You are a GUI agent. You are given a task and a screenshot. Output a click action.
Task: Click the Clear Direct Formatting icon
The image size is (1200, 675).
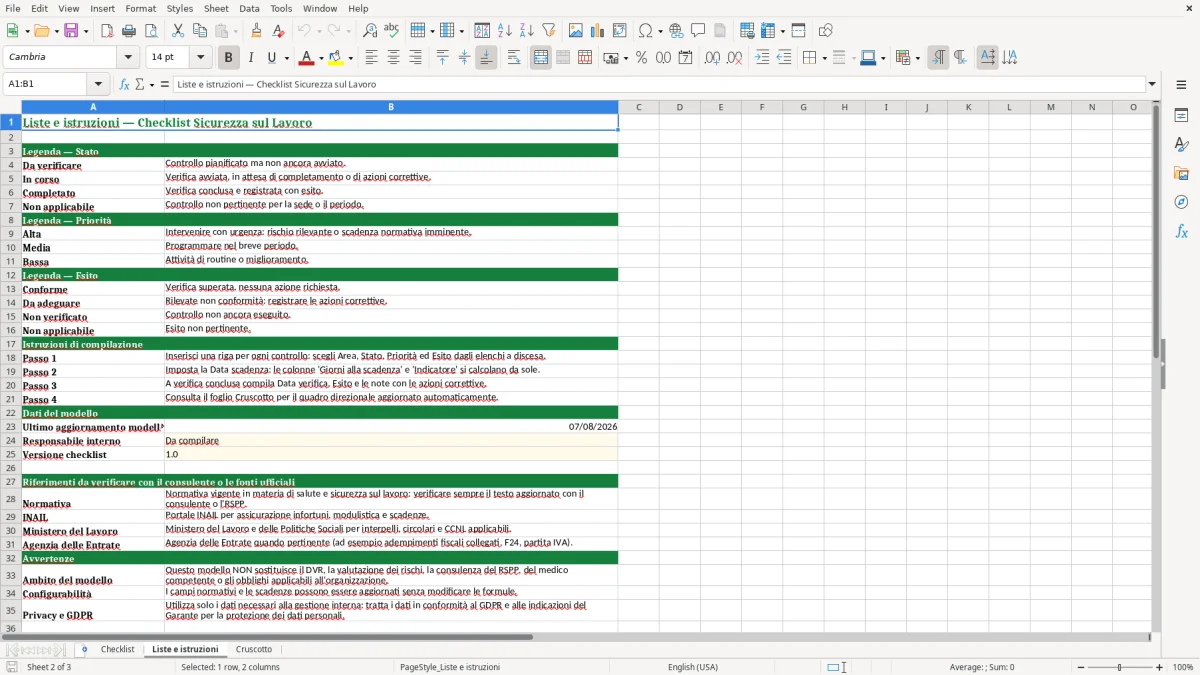[278, 31]
